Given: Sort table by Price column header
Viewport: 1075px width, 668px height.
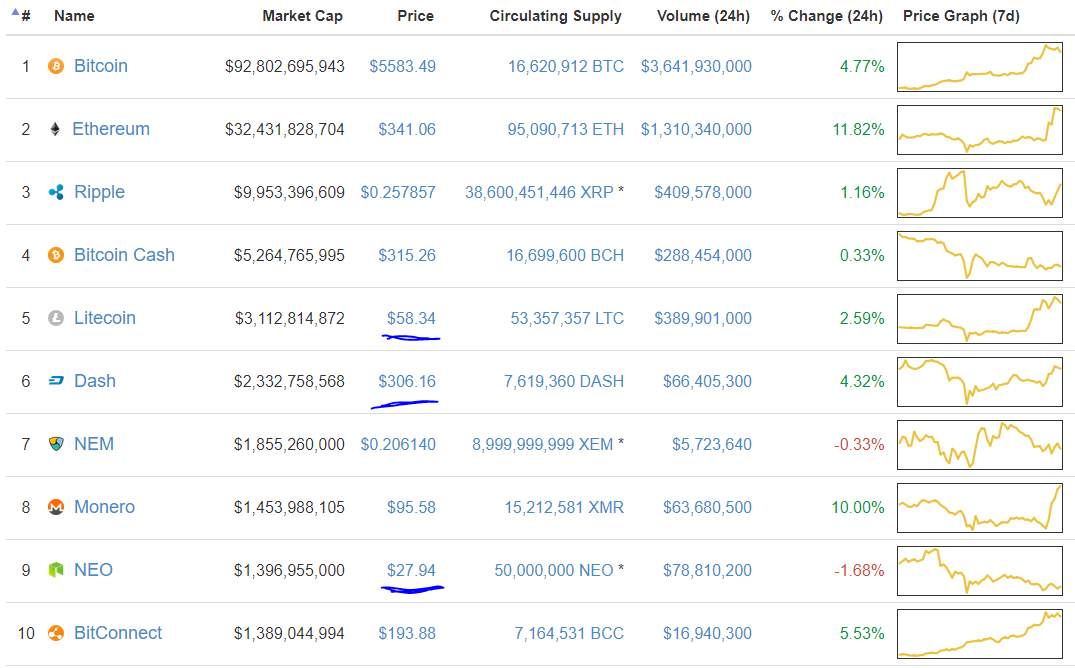Looking at the screenshot, I should pos(415,16).
